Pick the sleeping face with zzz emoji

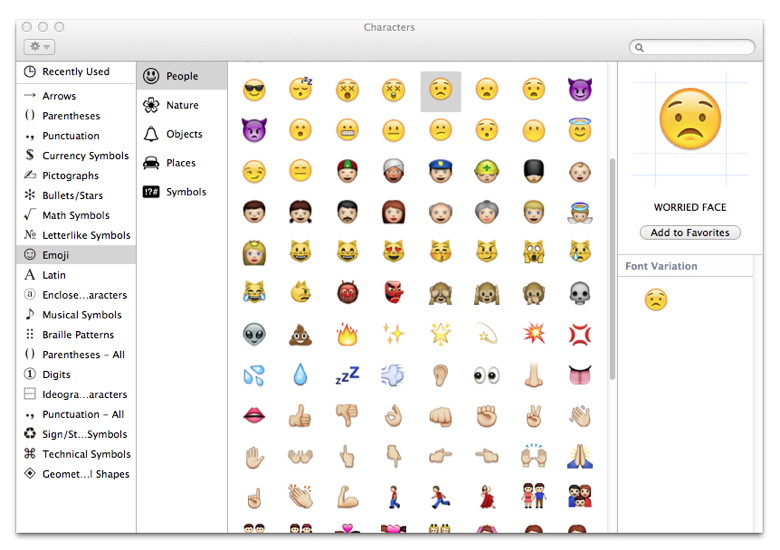click(x=300, y=89)
